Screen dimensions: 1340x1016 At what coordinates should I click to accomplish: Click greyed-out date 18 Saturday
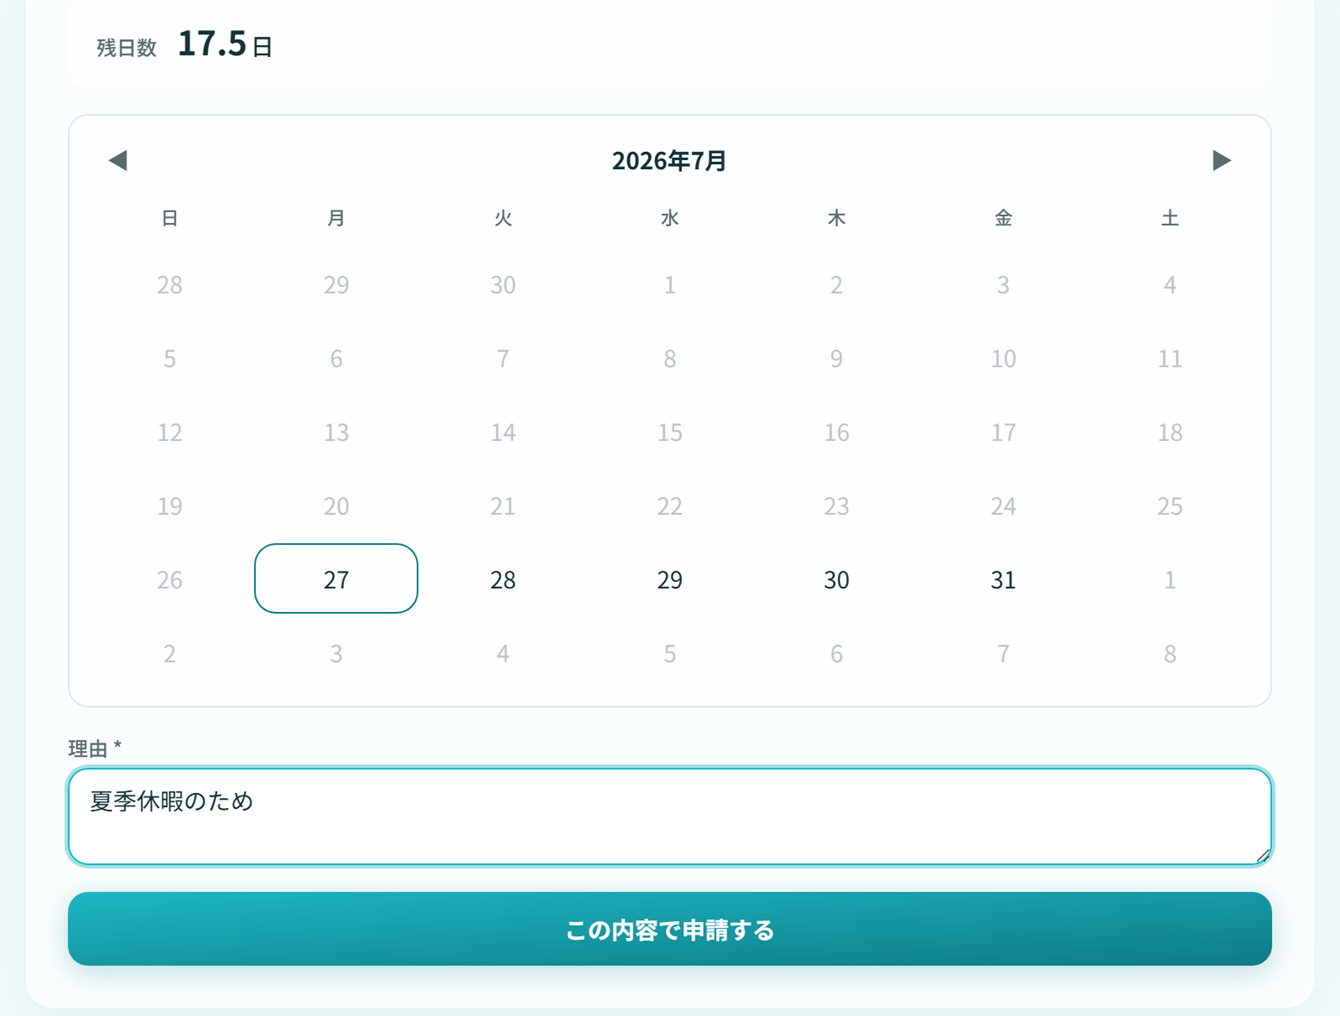coord(1170,432)
